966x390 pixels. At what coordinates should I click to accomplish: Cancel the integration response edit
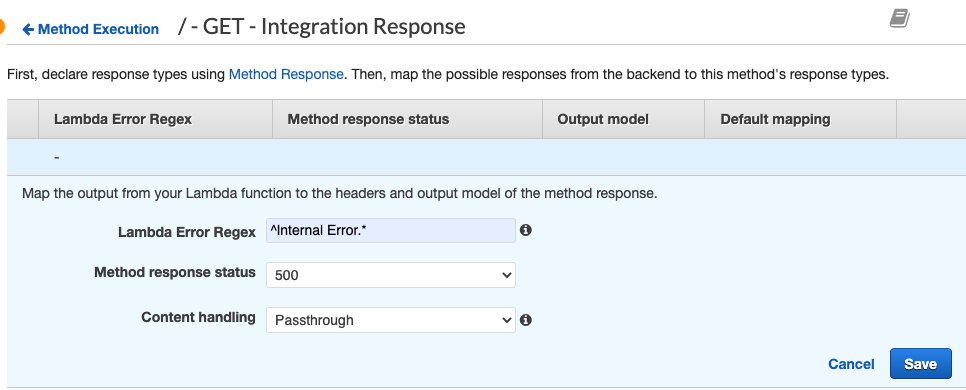click(x=851, y=364)
